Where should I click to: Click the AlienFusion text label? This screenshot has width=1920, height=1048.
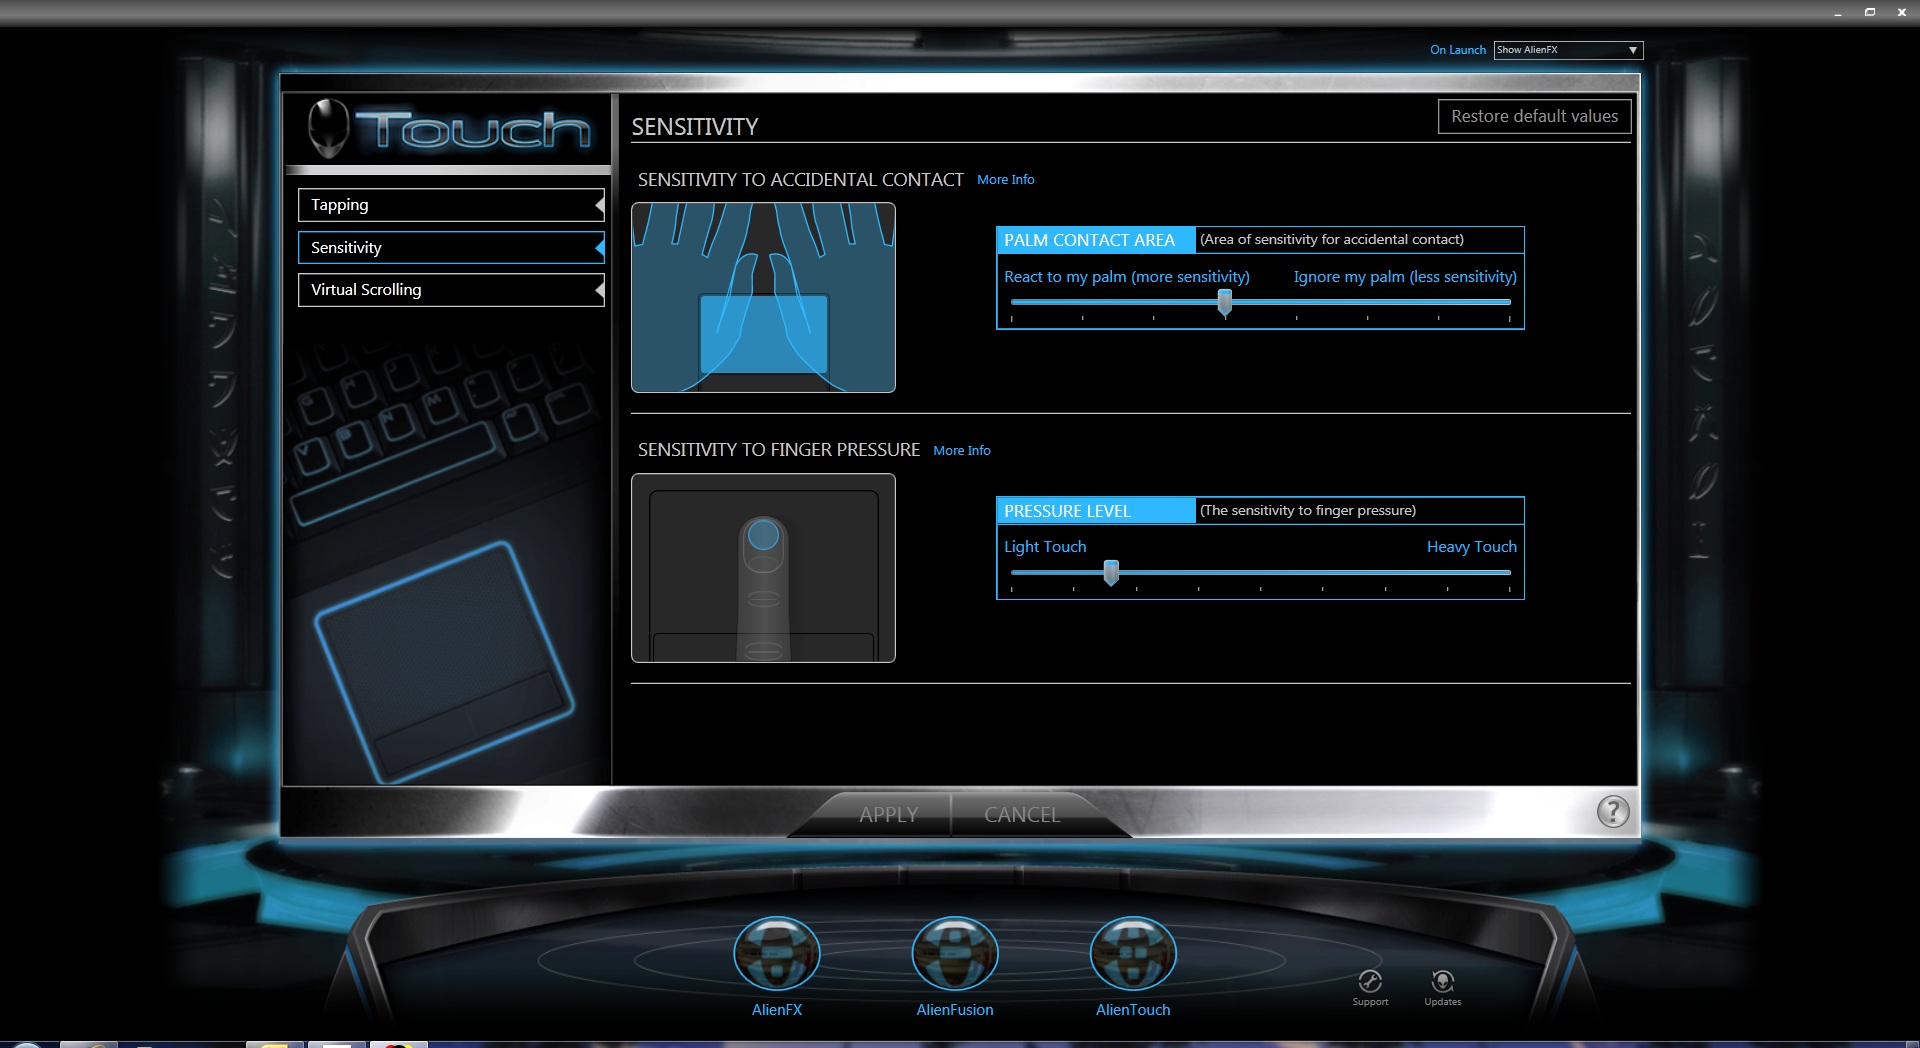[955, 1010]
